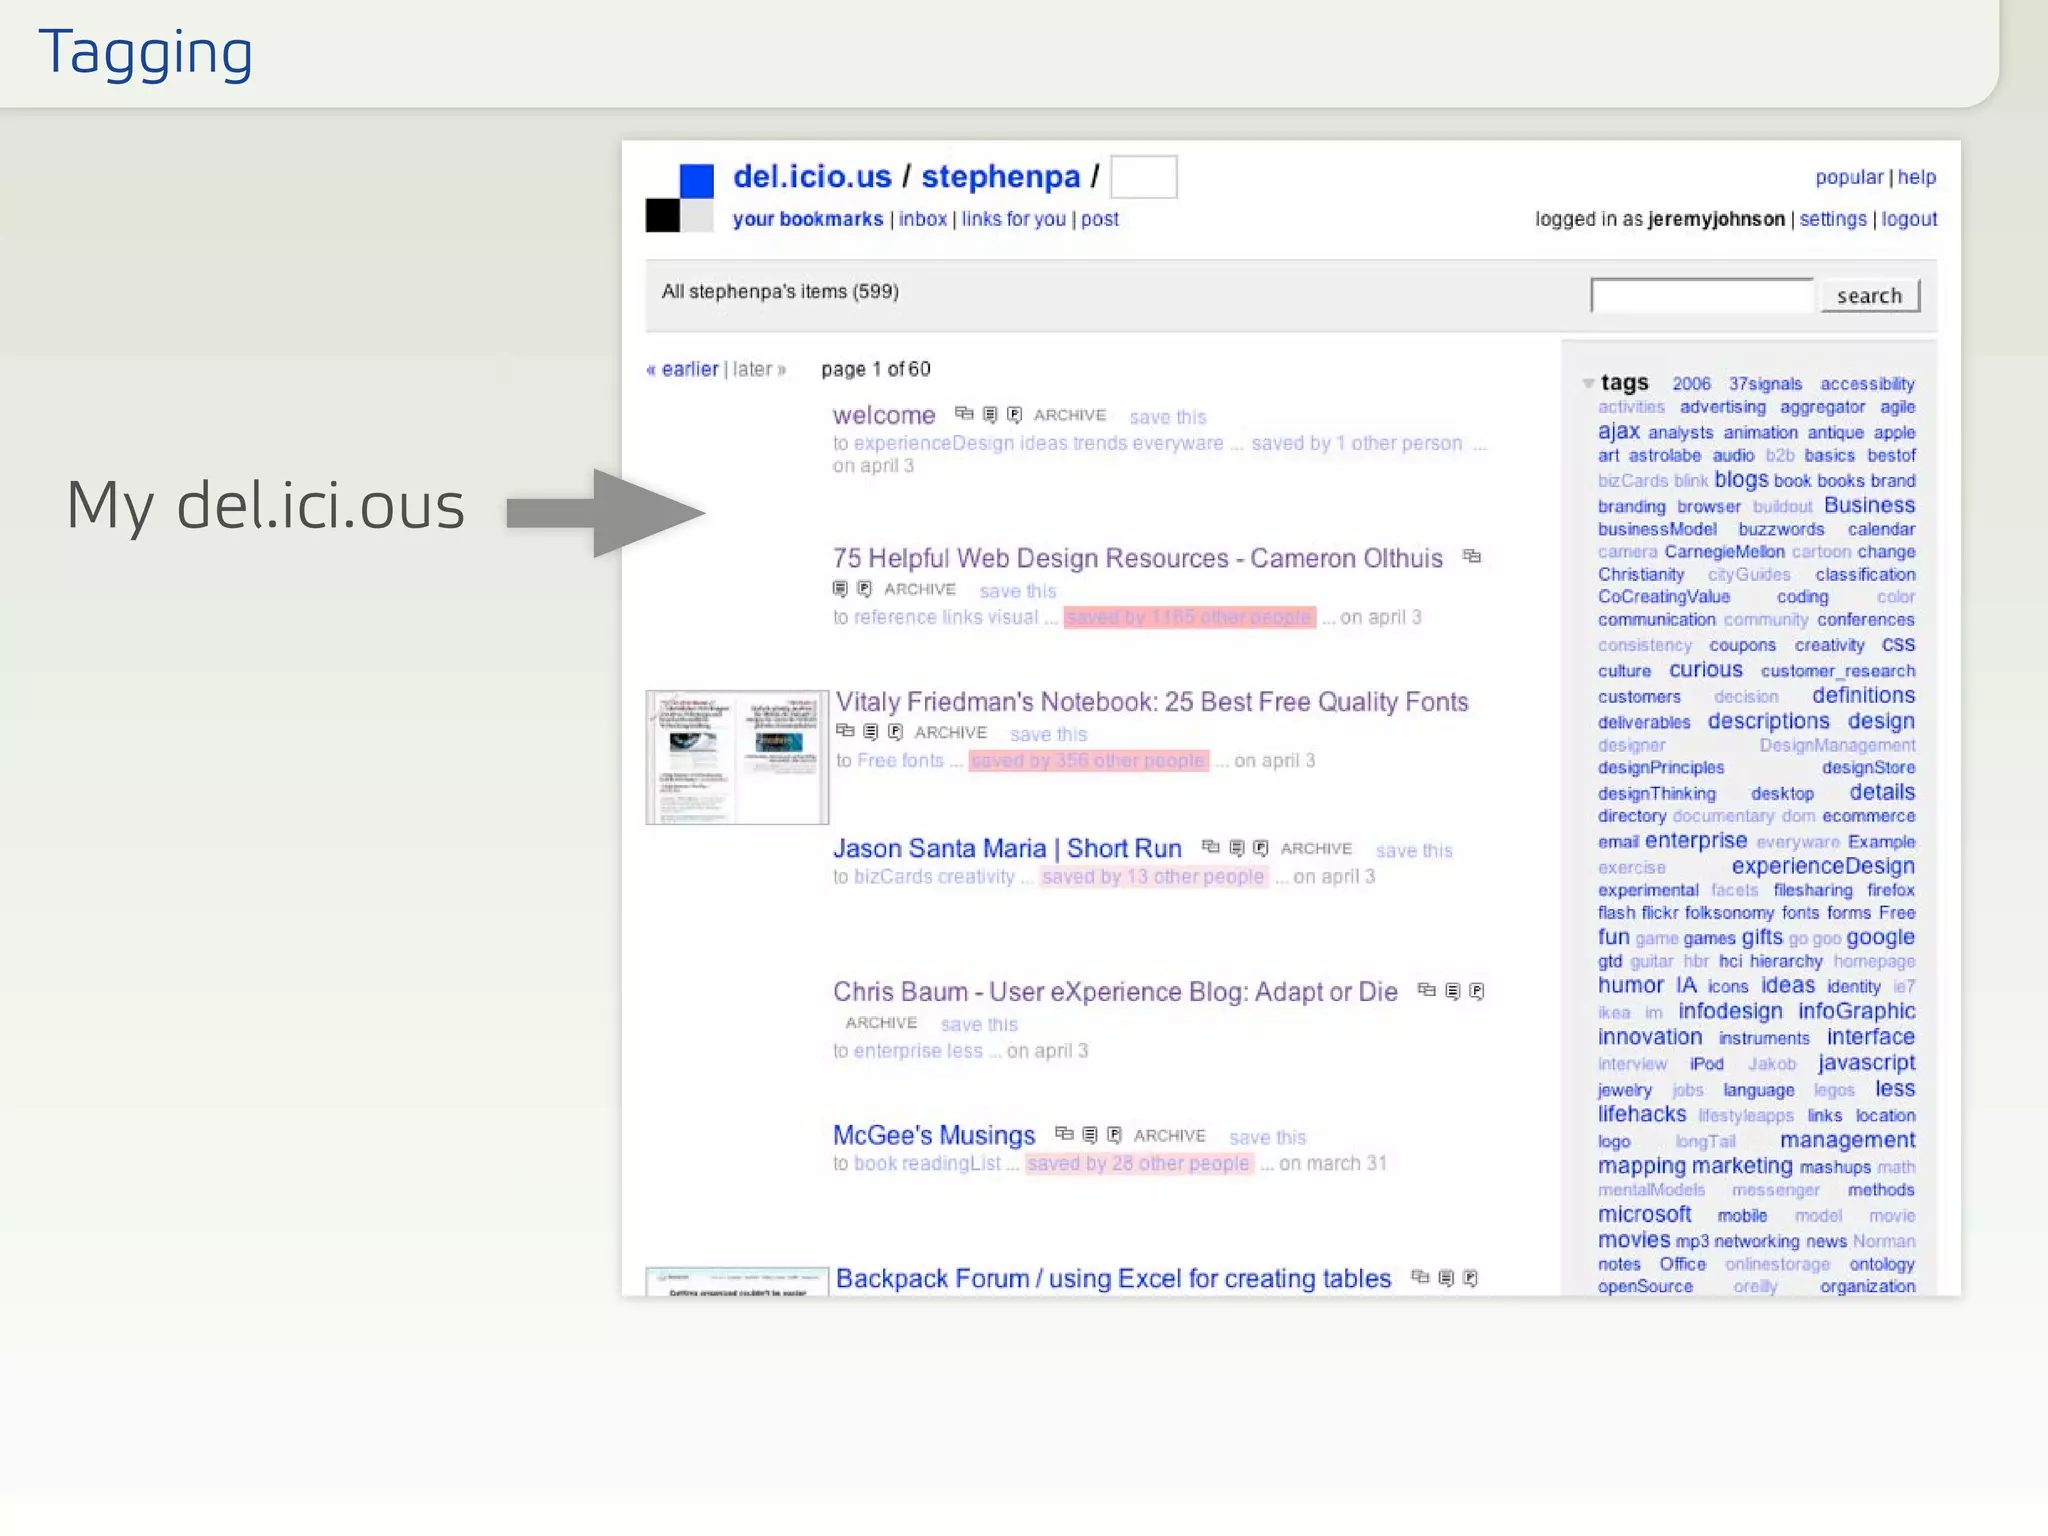Click the lined-note icon beside 'welcome'
The height and width of the screenshot is (1536, 2048).
(x=990, y=414)
